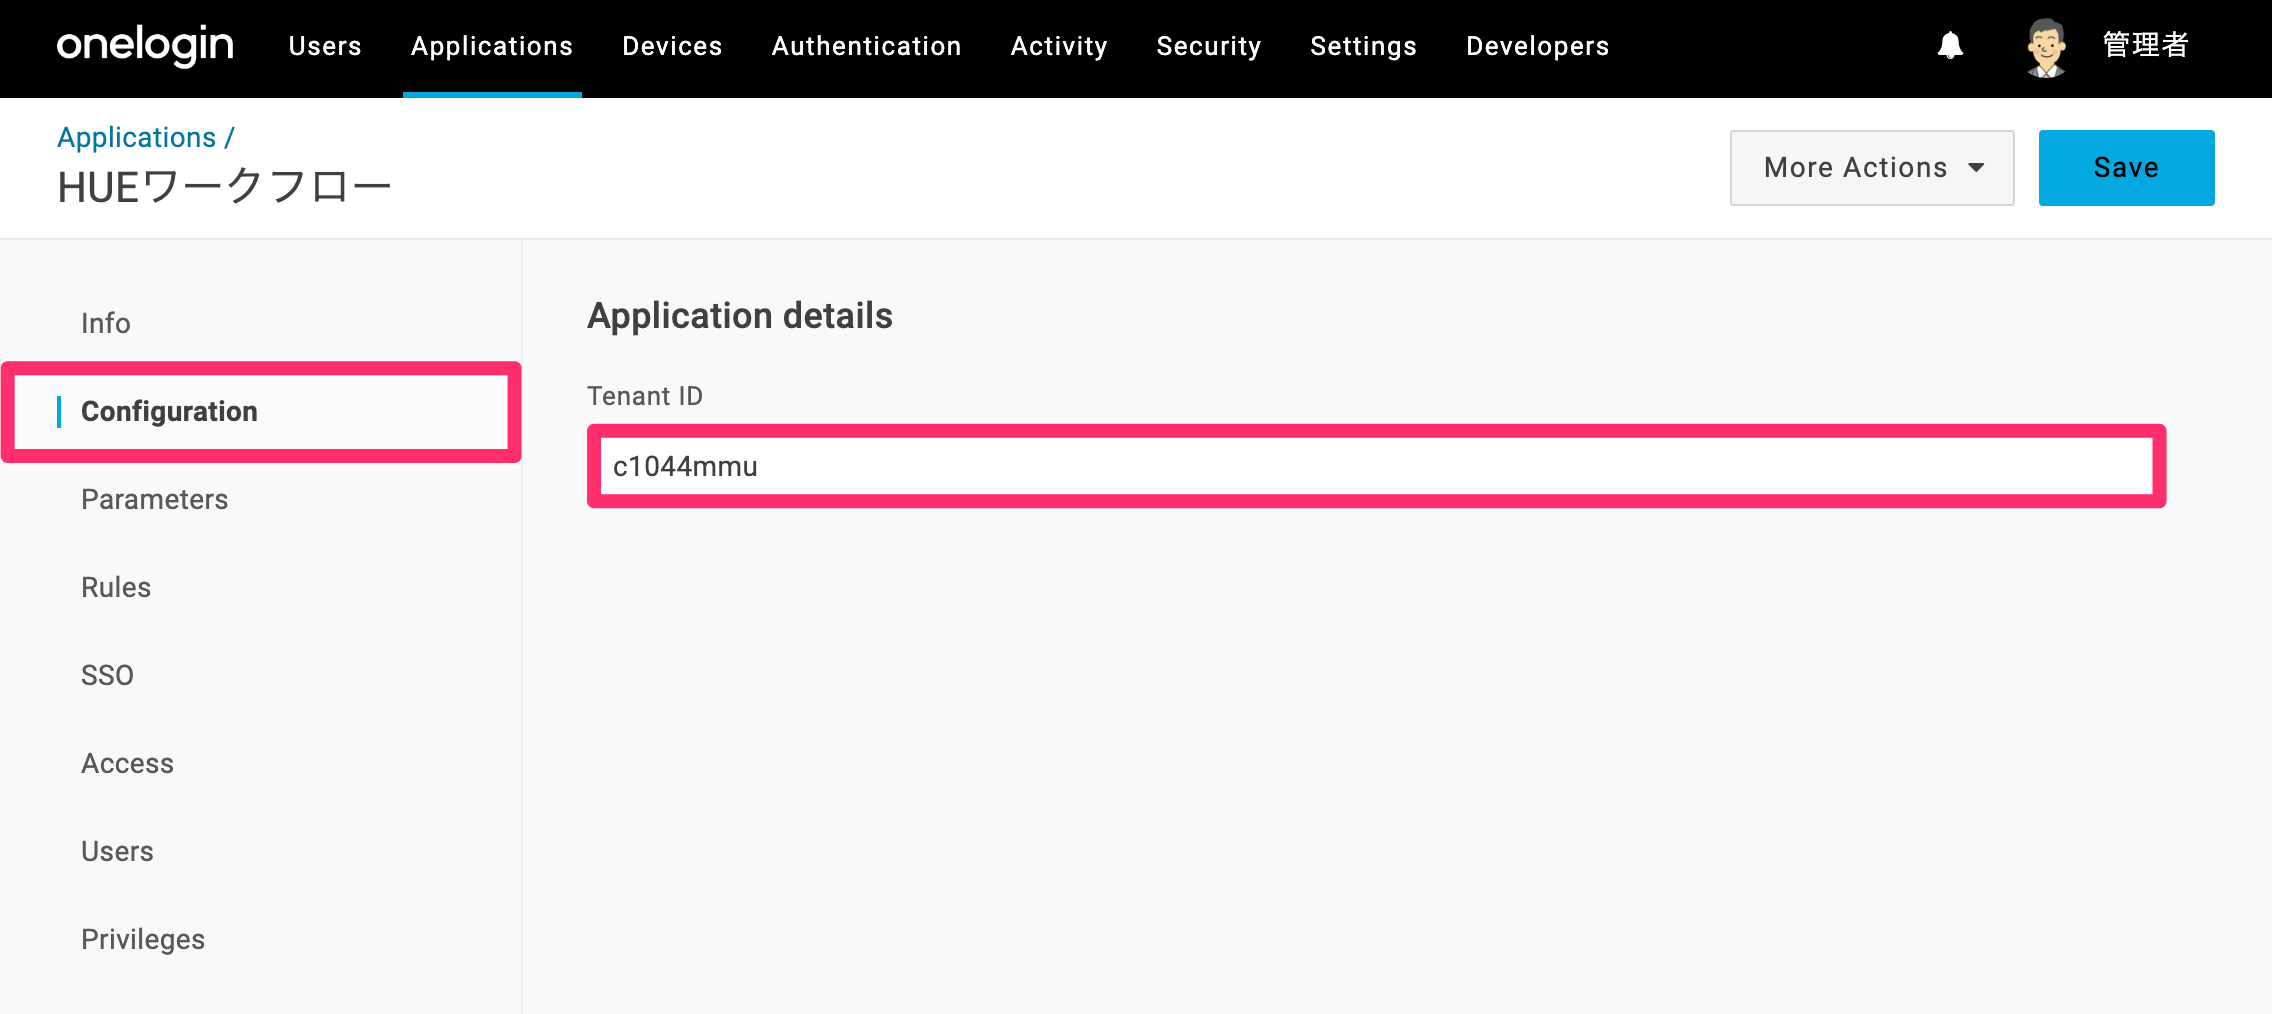Click the Save button
The width and height of the screenshot is (2272, 1014).
(x=2126, y=168)
